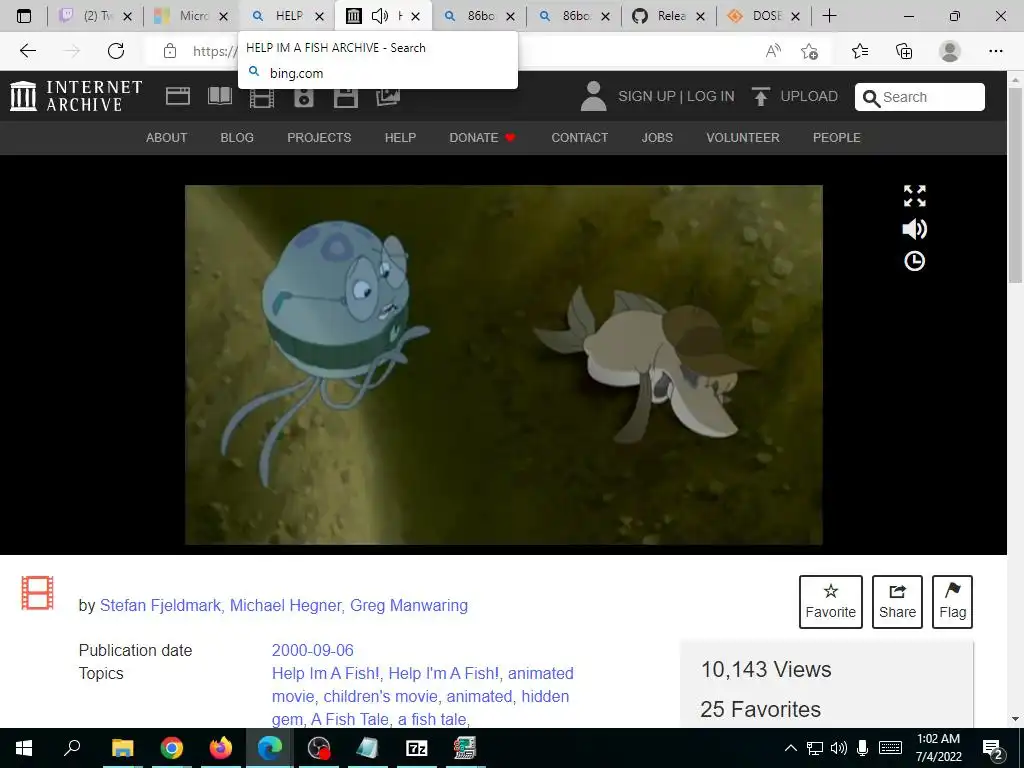The width and height of the screenshot is (1024, 768).
Task: Click the Internet Archive logo
Action: [76, 96]
